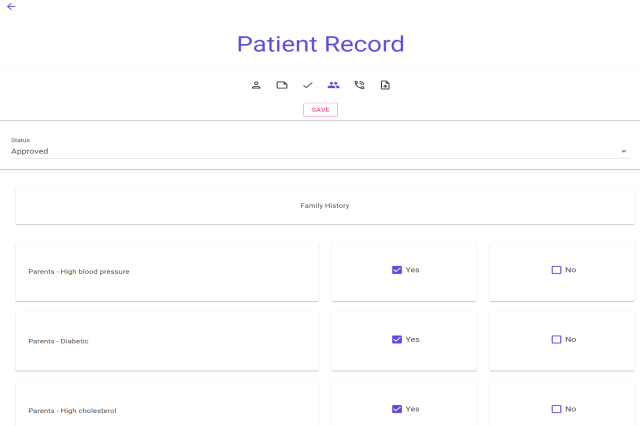Click the Parents - High blood pressure label
Image resolution: width=640 pixels, height=426 pixels.
point(79,272)
